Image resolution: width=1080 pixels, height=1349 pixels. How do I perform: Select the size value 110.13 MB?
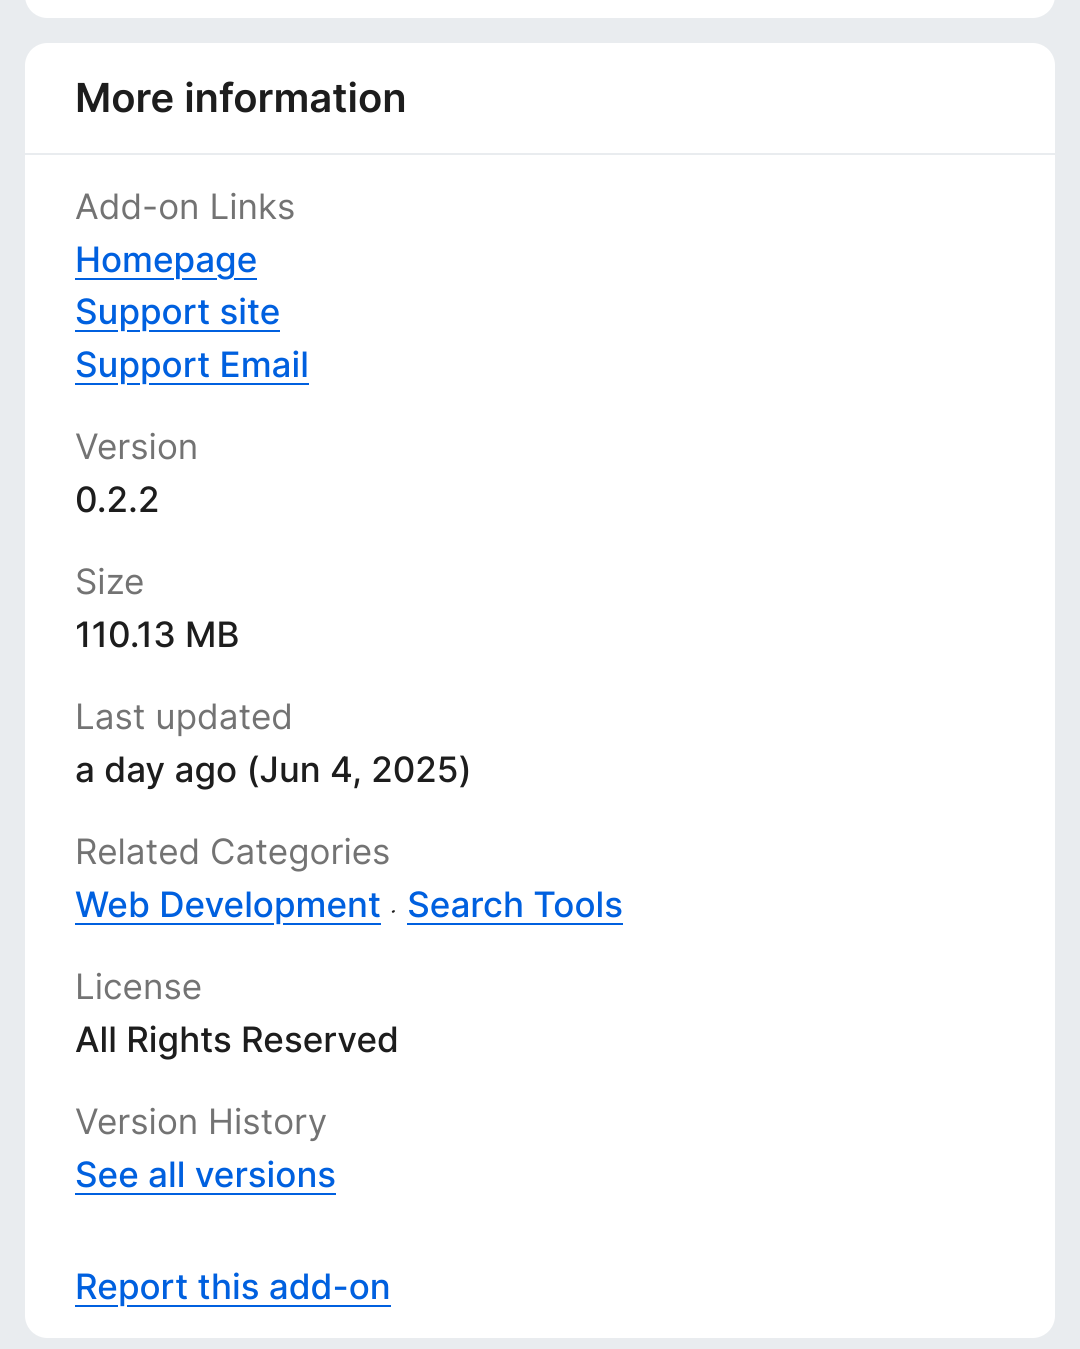157,635
